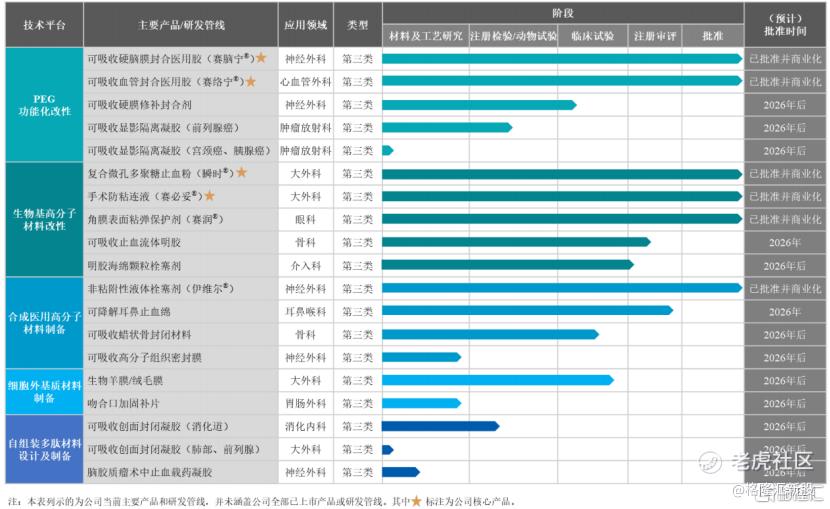Click the star symbol in the footnote
Screen dimensions: 830x509
pyautogui.click(x=417, y=501)
